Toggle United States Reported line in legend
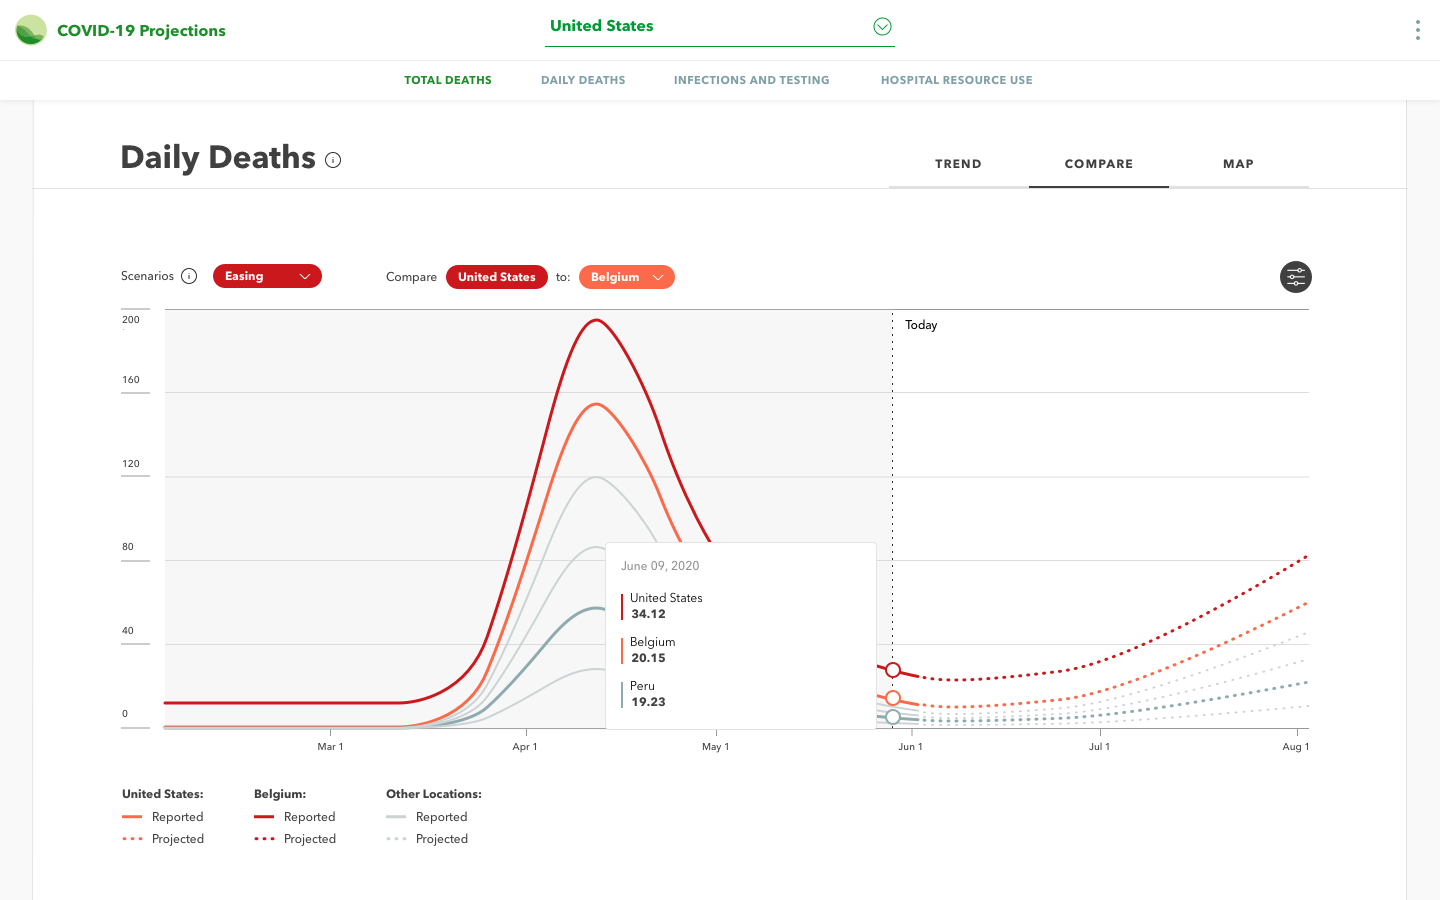1440x900 pixels. click(166, 816)
